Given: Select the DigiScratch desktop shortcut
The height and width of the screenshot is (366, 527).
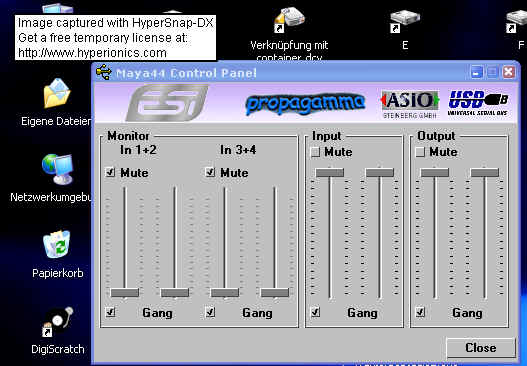Looking at the screenshot, I should 57,322.
